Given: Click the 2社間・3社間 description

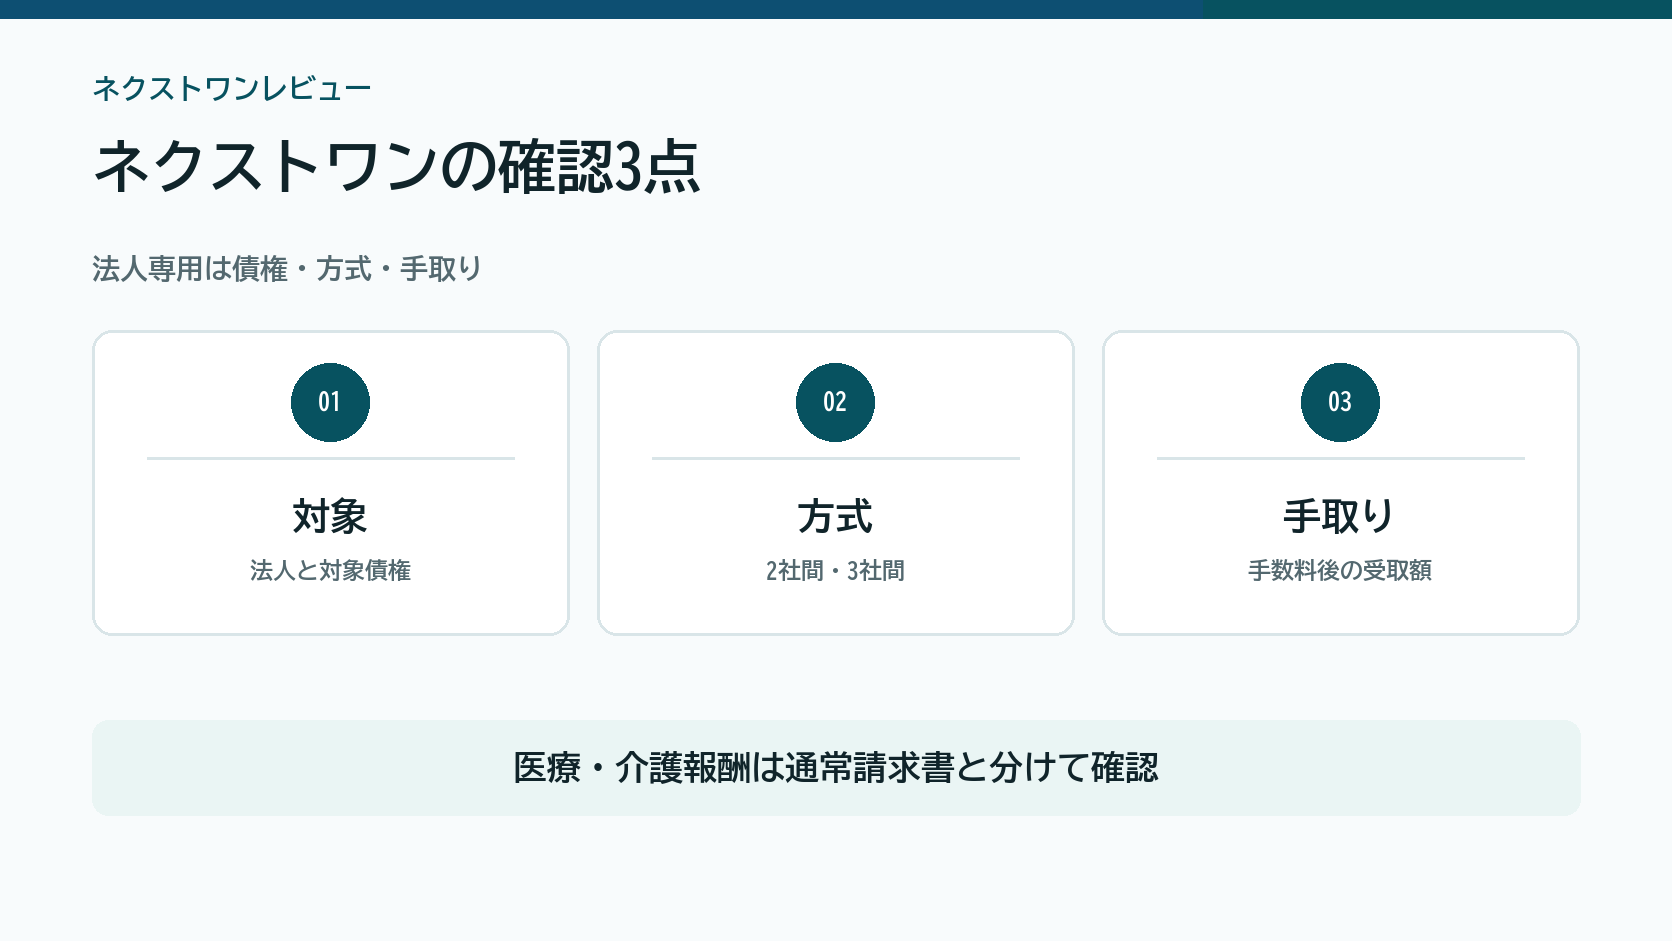Looking at the screenshot, I should pyautogui.click(x=835, y=570).
